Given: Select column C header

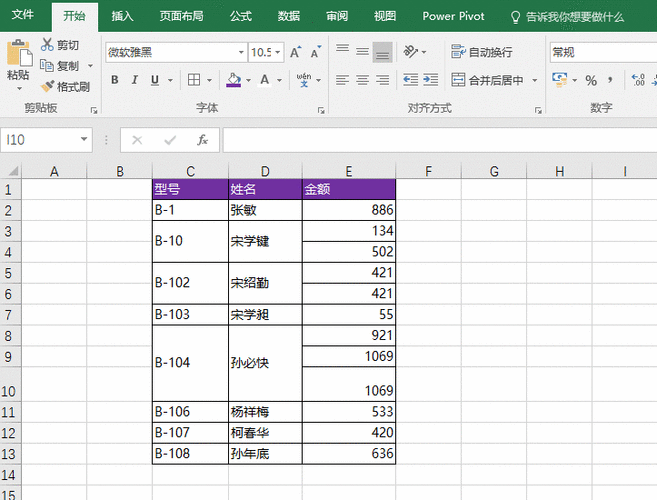Looking at the screenshot, I should 191,171.
